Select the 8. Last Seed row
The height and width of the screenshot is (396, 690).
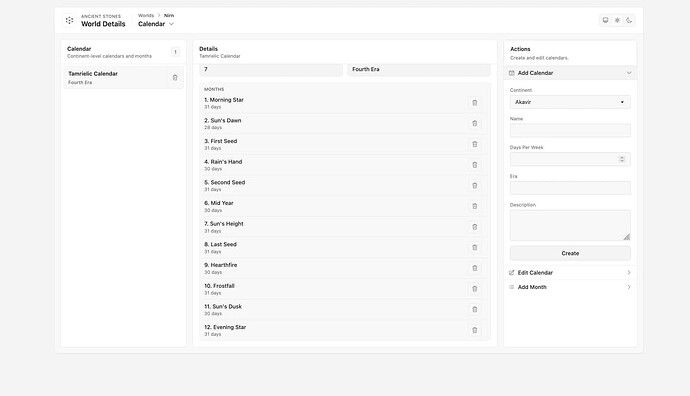tap(345, 248)
